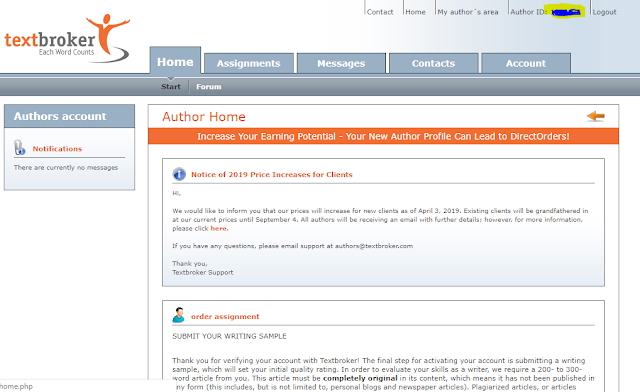Screen dimensions: 640x392
Task: Click the Logout link
Action: [604, 12]
